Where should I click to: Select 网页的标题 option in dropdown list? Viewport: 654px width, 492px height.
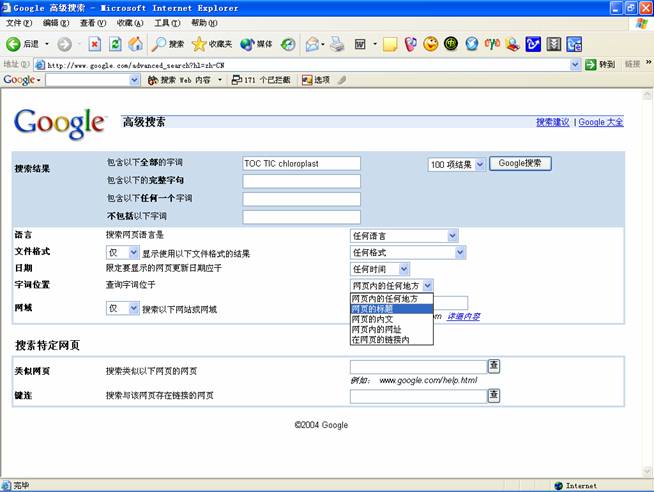tap(392, 309)
